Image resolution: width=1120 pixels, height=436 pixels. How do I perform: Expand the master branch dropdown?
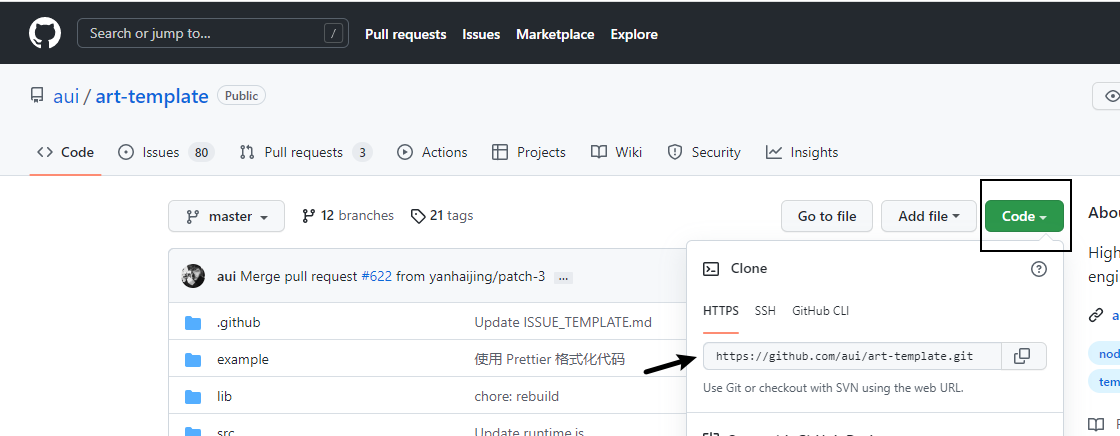pos(226,216)
